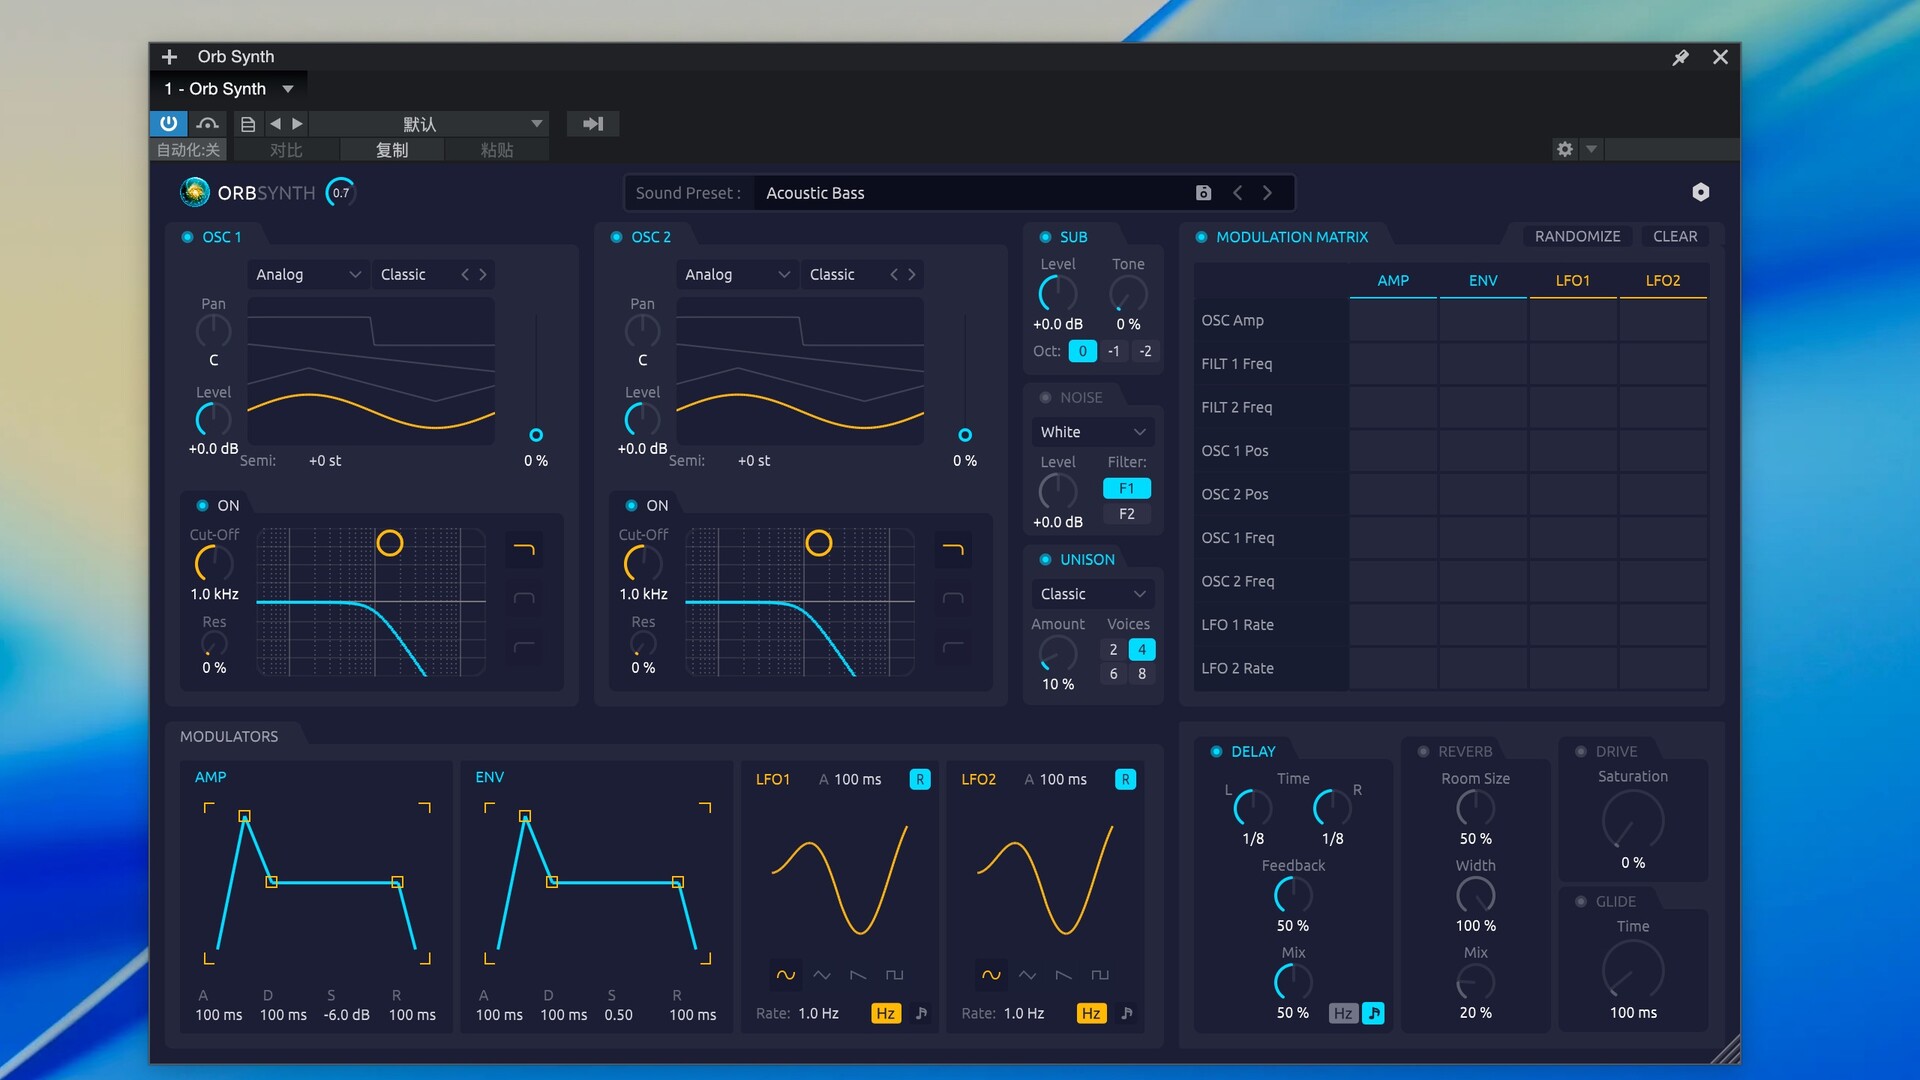Select the next sound preset arrow
Viewport: 1920px width, 1080px height.
point(1267,193)
